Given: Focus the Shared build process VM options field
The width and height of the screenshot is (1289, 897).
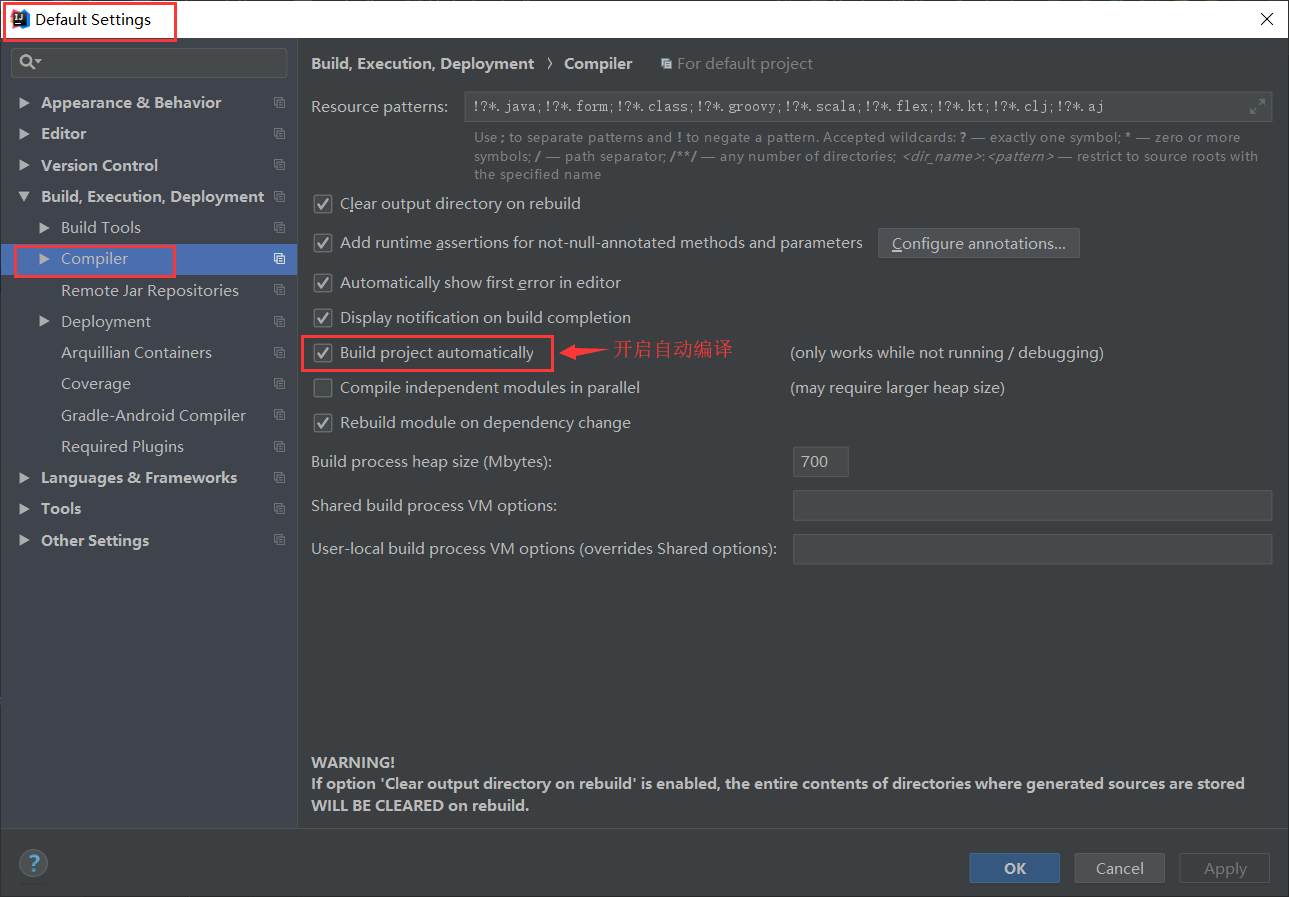Looking at the screenshot, I should coord(1032,506).
